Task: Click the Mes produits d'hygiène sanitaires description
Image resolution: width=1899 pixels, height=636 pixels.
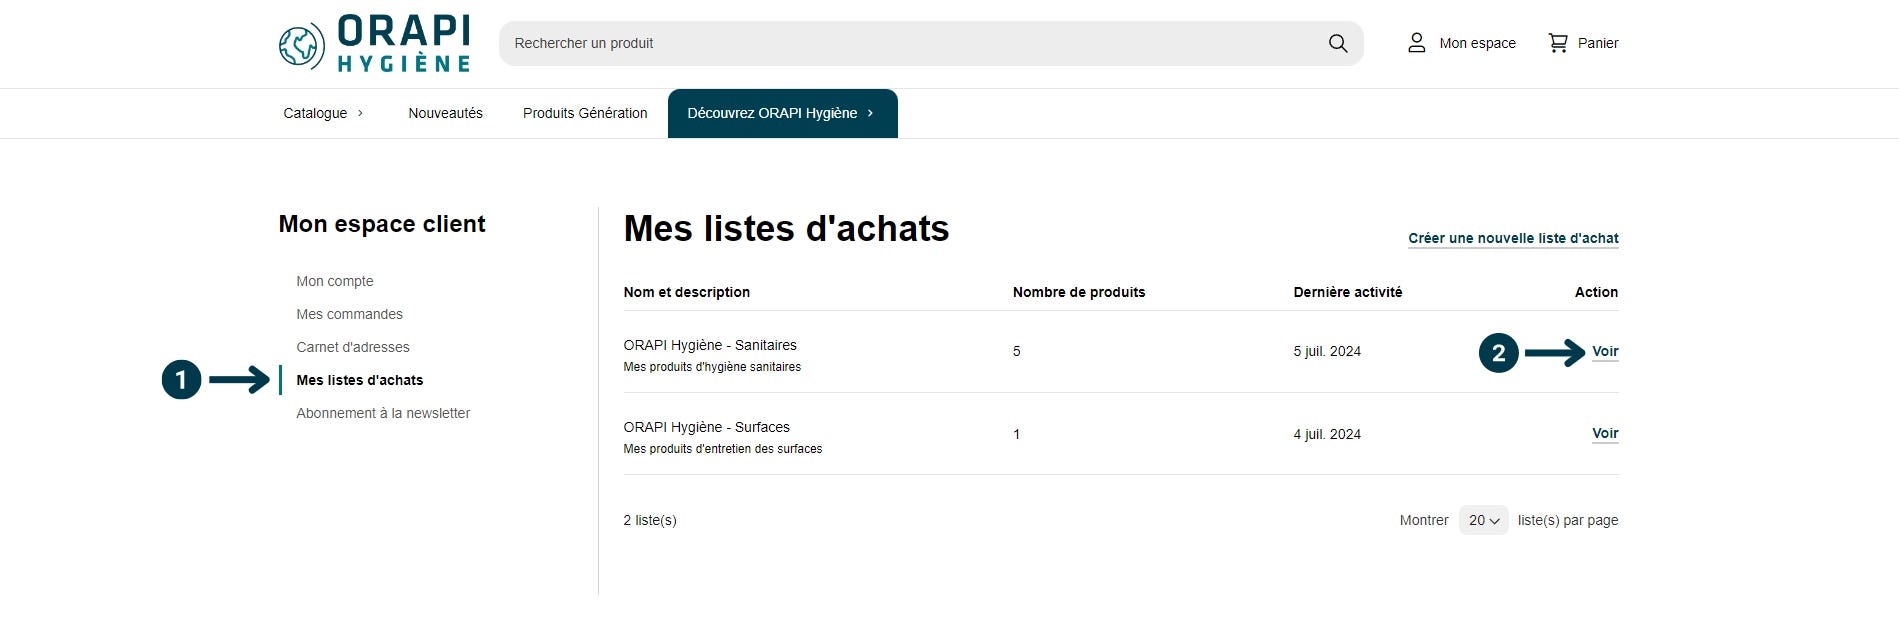Action: click(x=712, y=367)
